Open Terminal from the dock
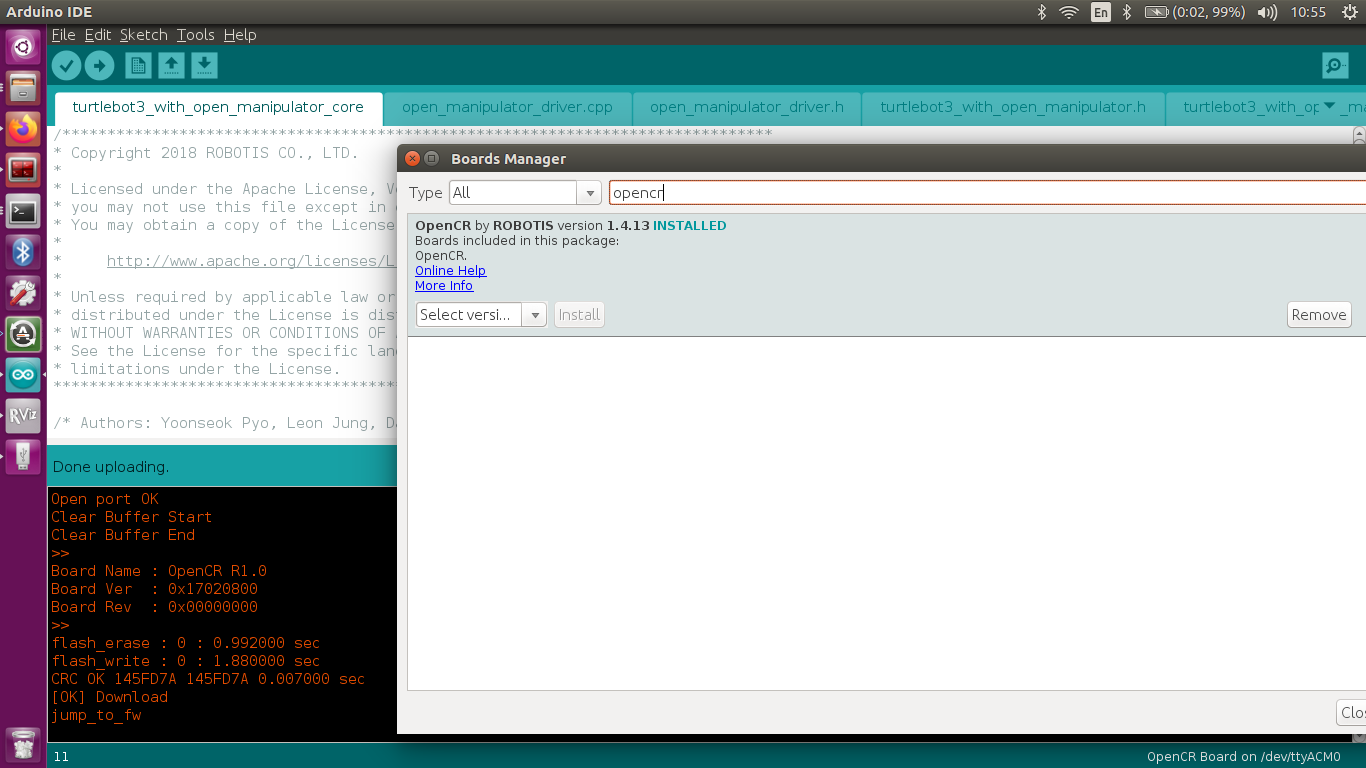The height and width of the screenshot is (768, 1366). tap(23, 211)
